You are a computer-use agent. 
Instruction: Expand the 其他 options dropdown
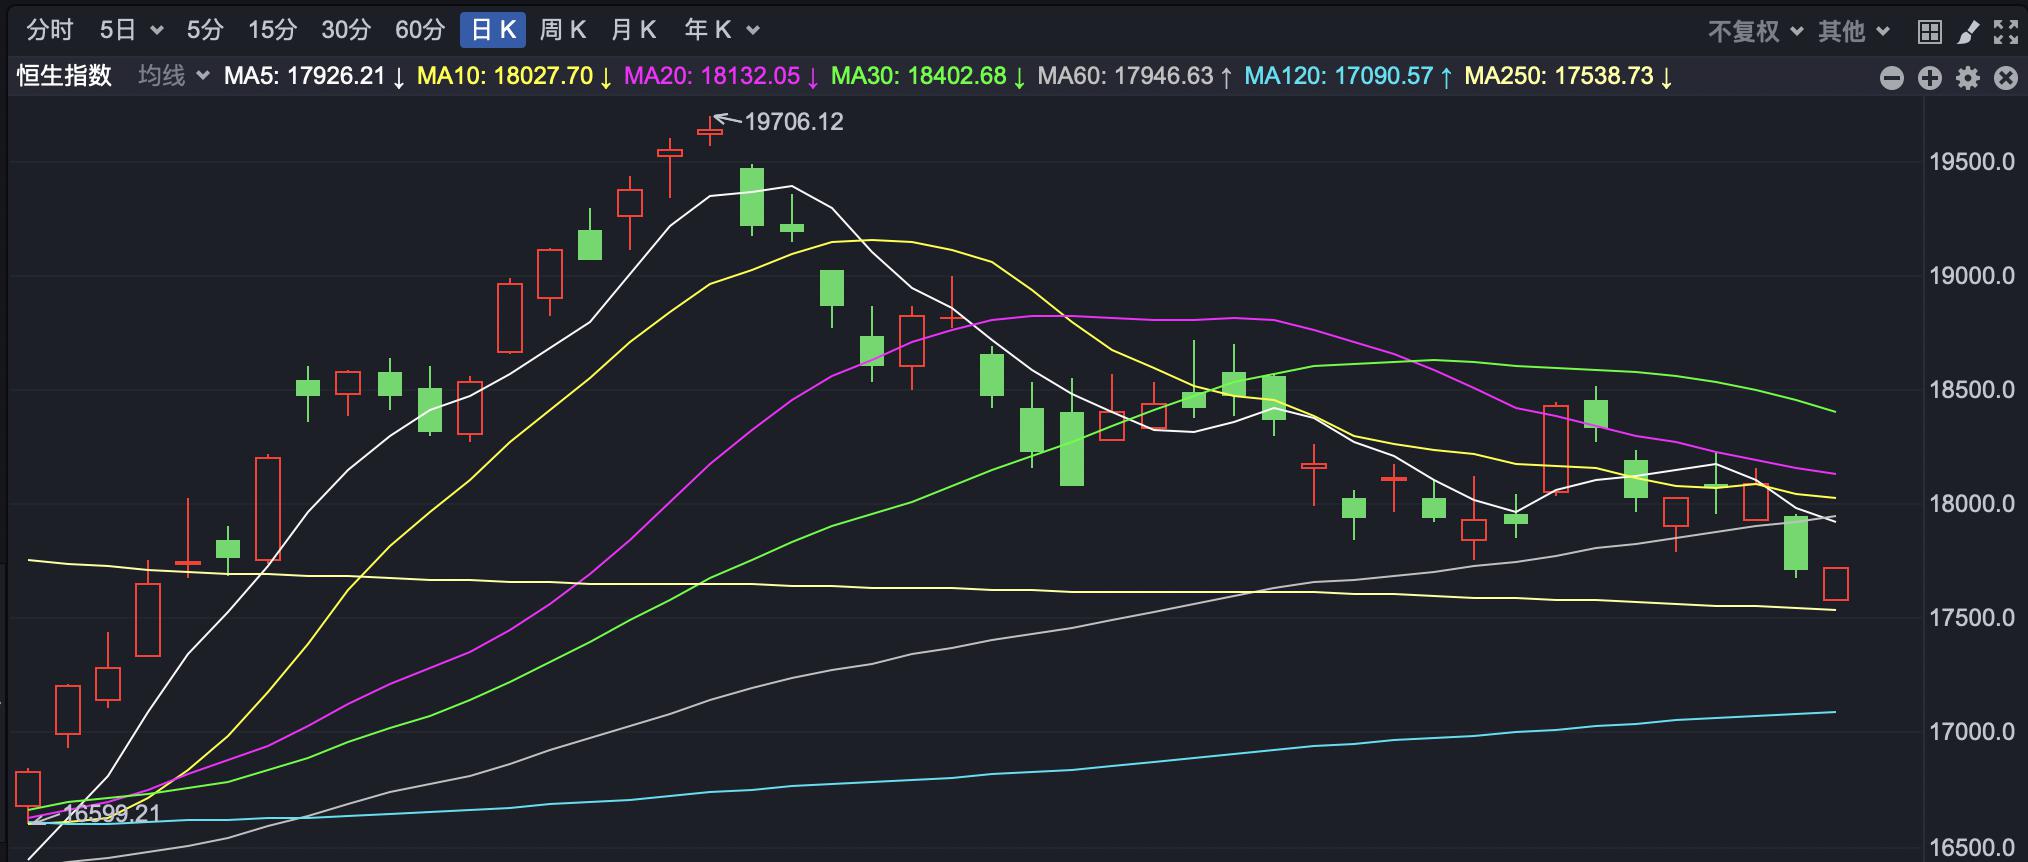point(1853,32)
